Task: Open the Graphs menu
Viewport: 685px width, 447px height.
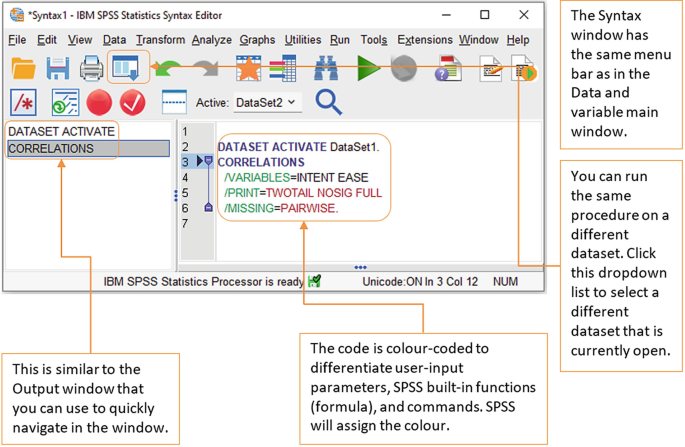Action: pos(257,40)
